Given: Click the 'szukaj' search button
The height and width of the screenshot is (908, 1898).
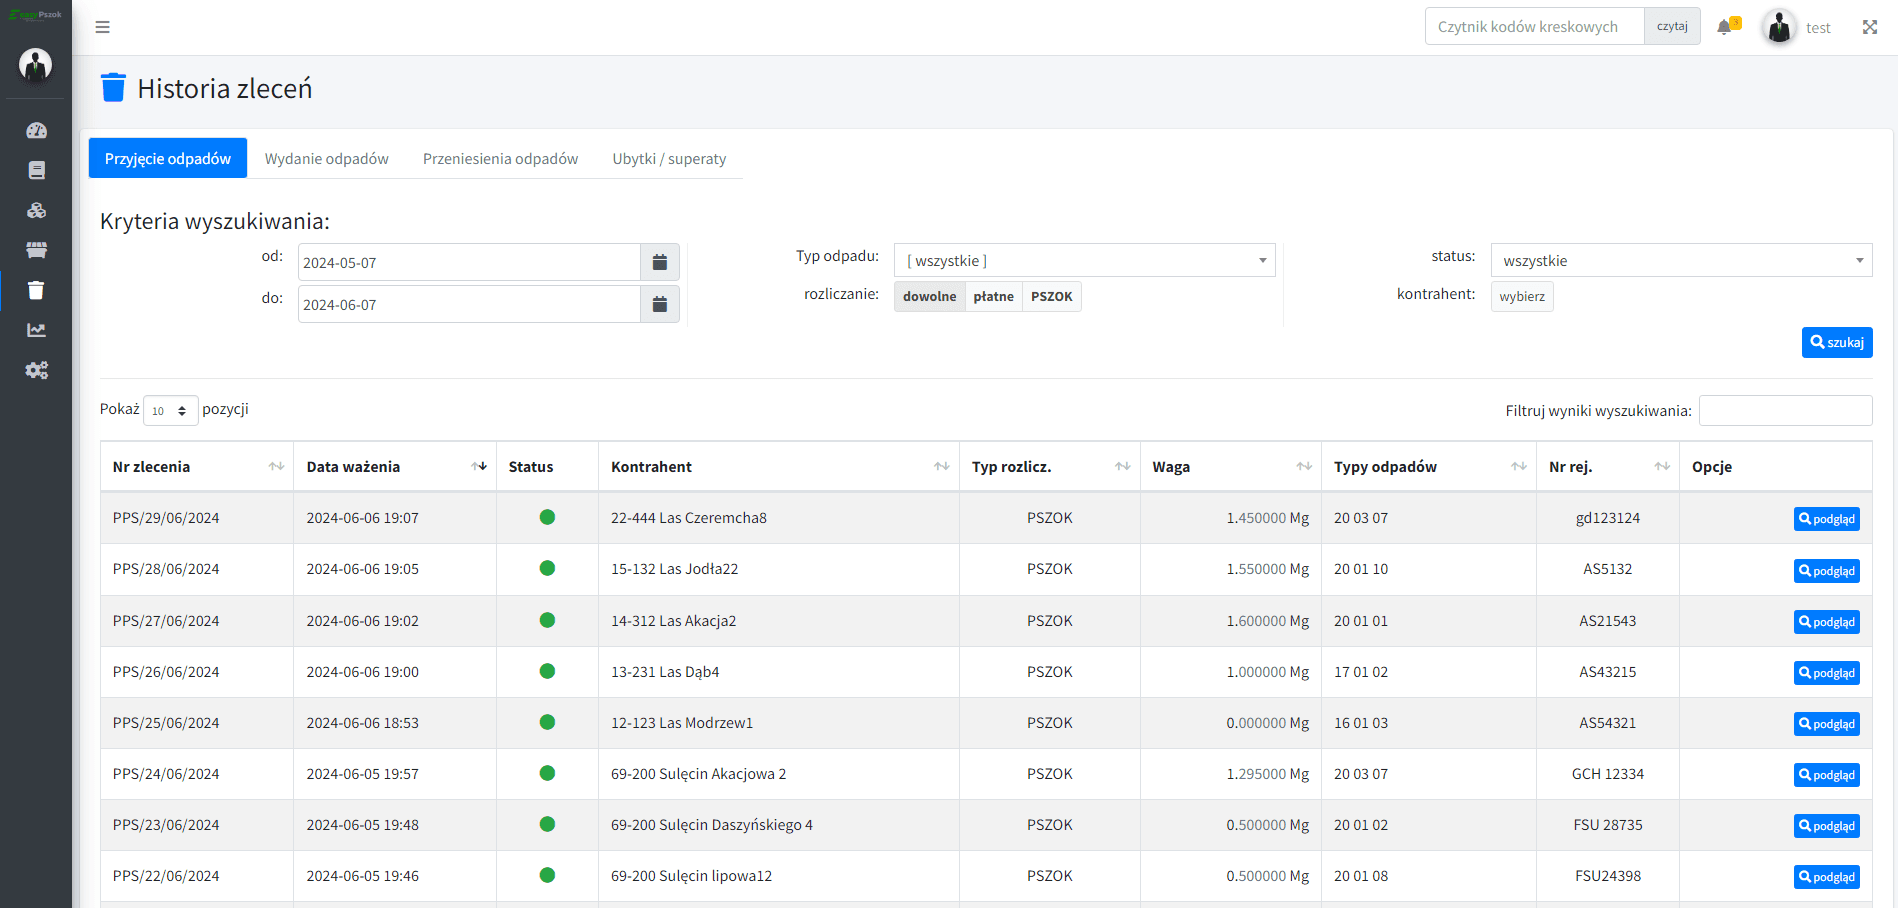Looking at the screenshot, I should pyautogui.click(x=1836, y=342).
